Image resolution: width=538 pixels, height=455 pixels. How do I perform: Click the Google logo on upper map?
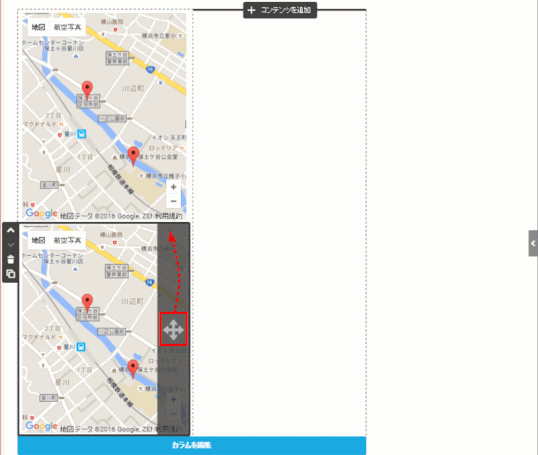pyautogui.click(x=42, y=214)
